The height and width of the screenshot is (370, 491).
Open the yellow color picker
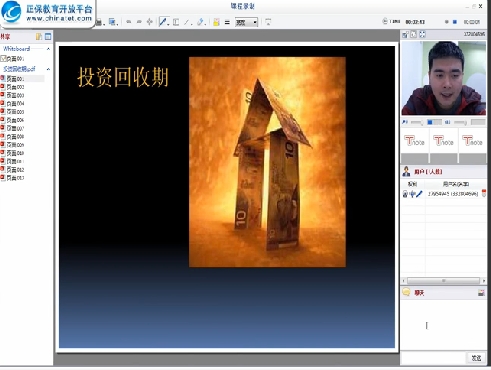216,22
